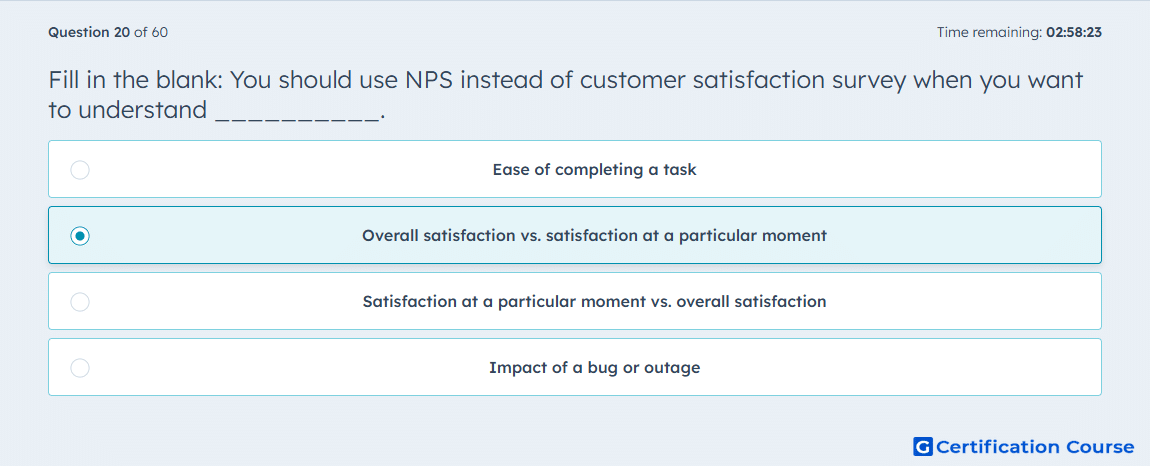Open the "Certification Course" watermark text
This screenshot has height=466, width=1150.
point(1035,446)
